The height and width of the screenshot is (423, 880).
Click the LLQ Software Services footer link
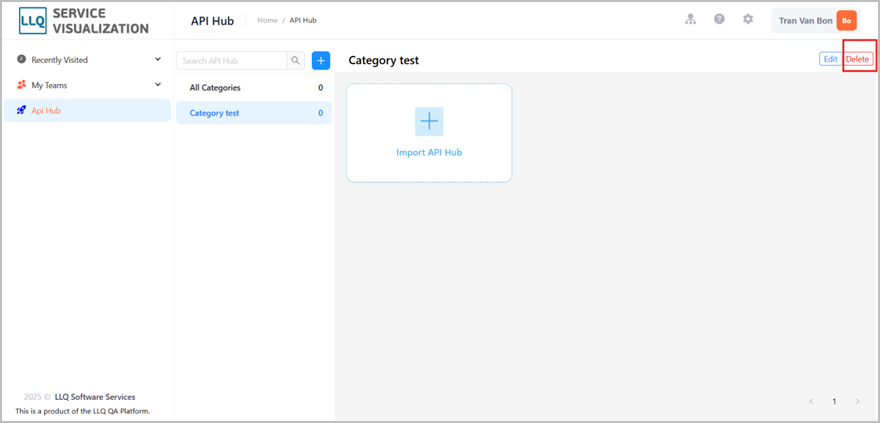pos(95,397)
